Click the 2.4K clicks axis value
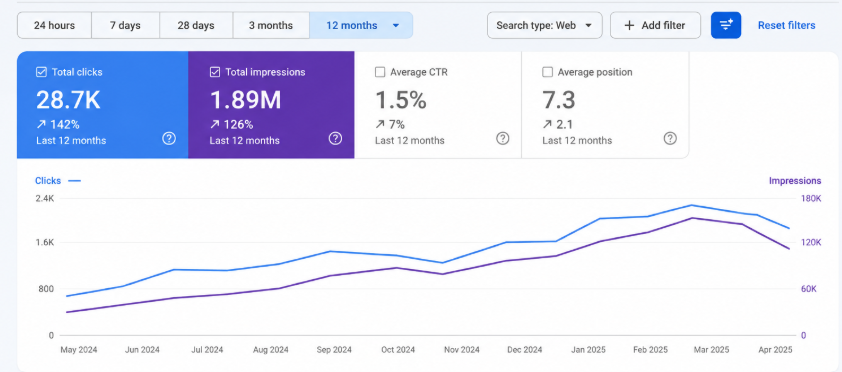Viewport: 842px width, 372px height. click(x=45, y=199)
